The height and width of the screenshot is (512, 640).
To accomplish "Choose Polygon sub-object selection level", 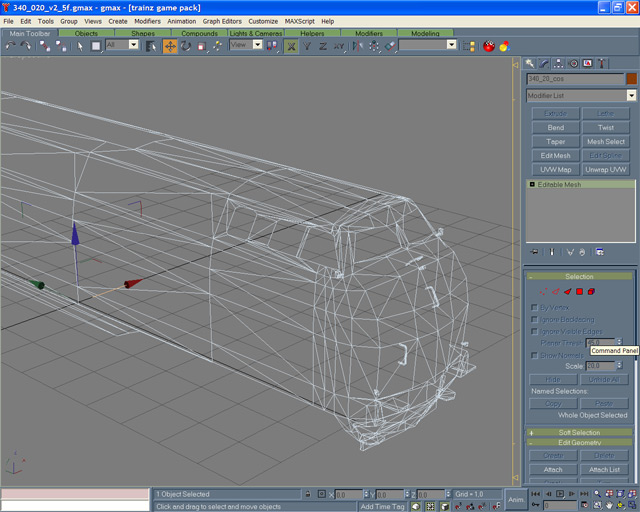I will tap(579, 291).
